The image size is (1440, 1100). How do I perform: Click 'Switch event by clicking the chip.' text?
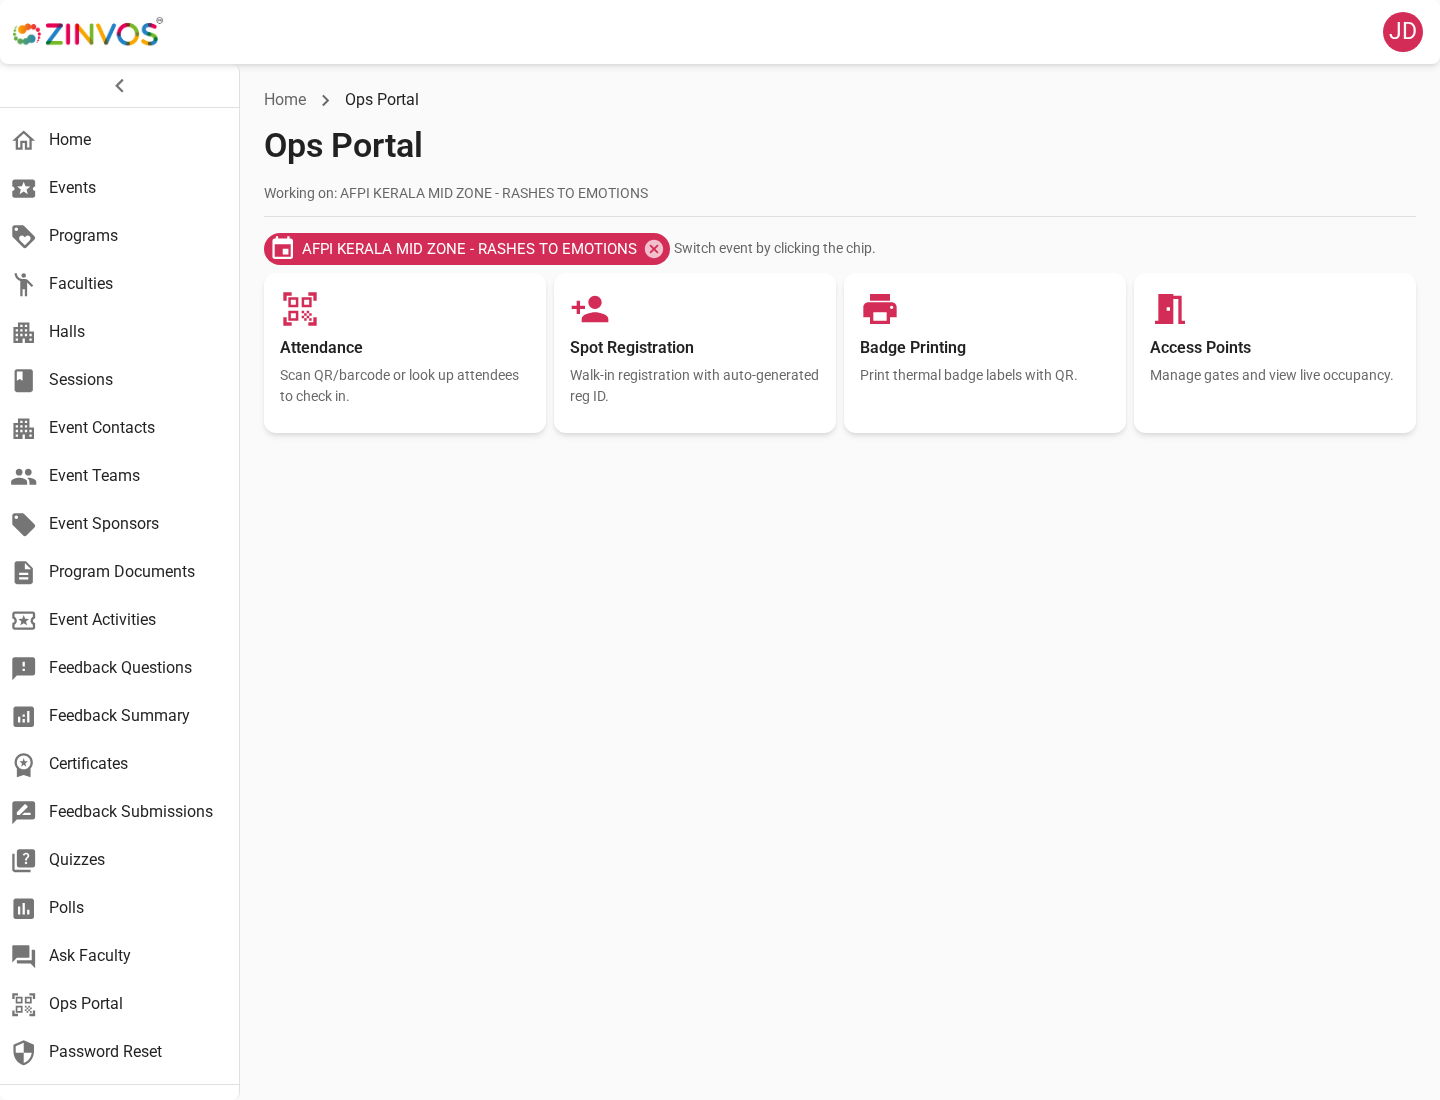(x=774, y=248)
